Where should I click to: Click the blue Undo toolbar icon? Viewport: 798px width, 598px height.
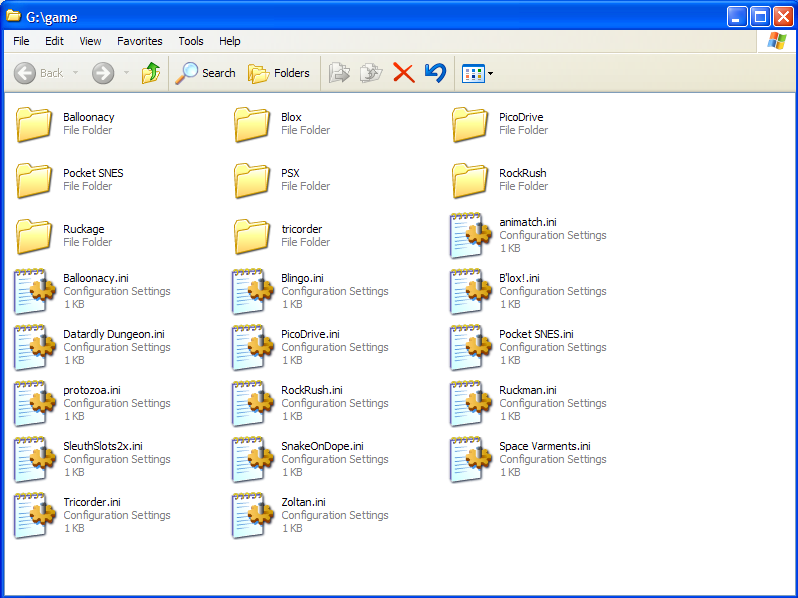click(435, 73)
